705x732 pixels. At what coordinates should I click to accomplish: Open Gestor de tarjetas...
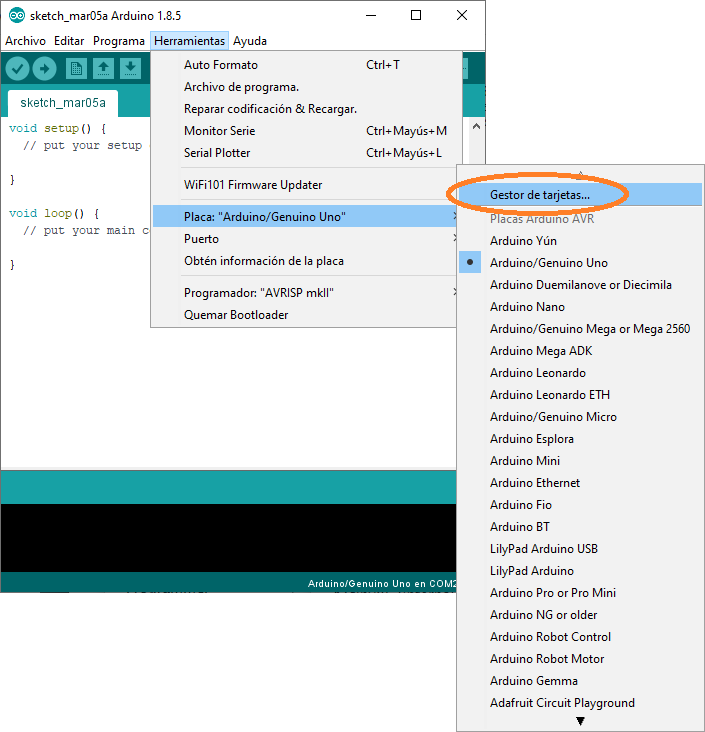click(580, 195)
